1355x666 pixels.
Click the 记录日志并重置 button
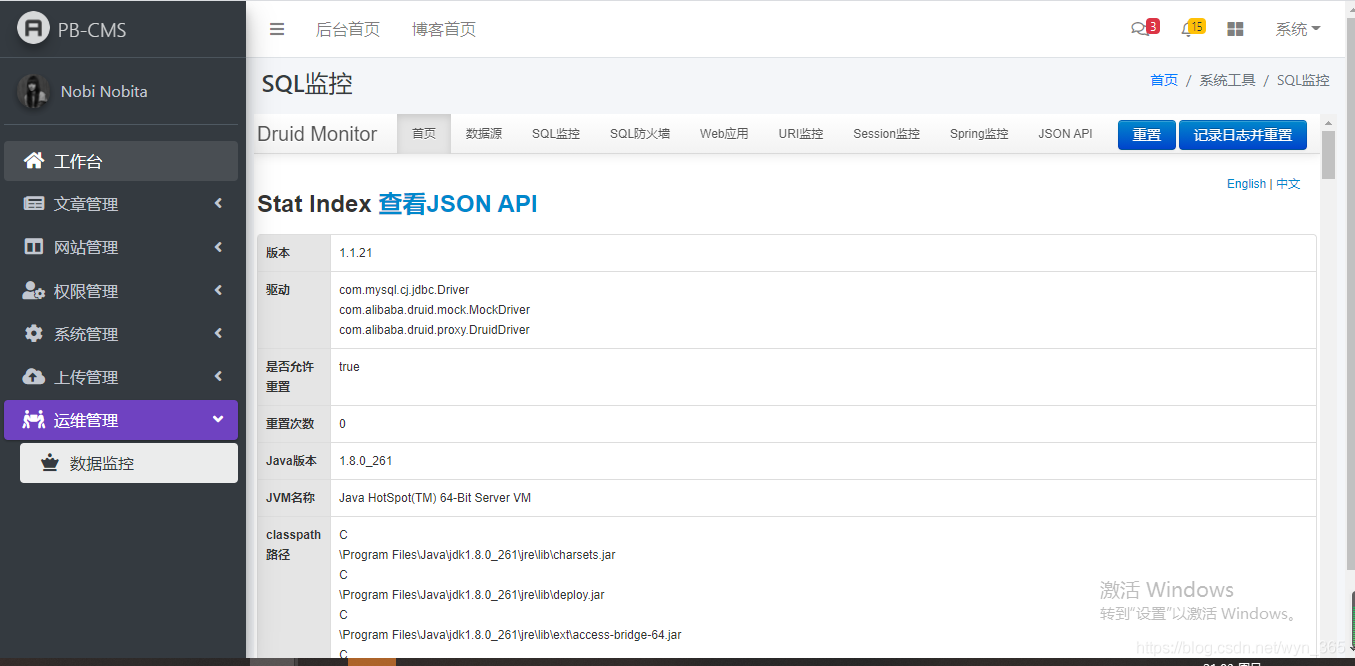point(1242,133)
